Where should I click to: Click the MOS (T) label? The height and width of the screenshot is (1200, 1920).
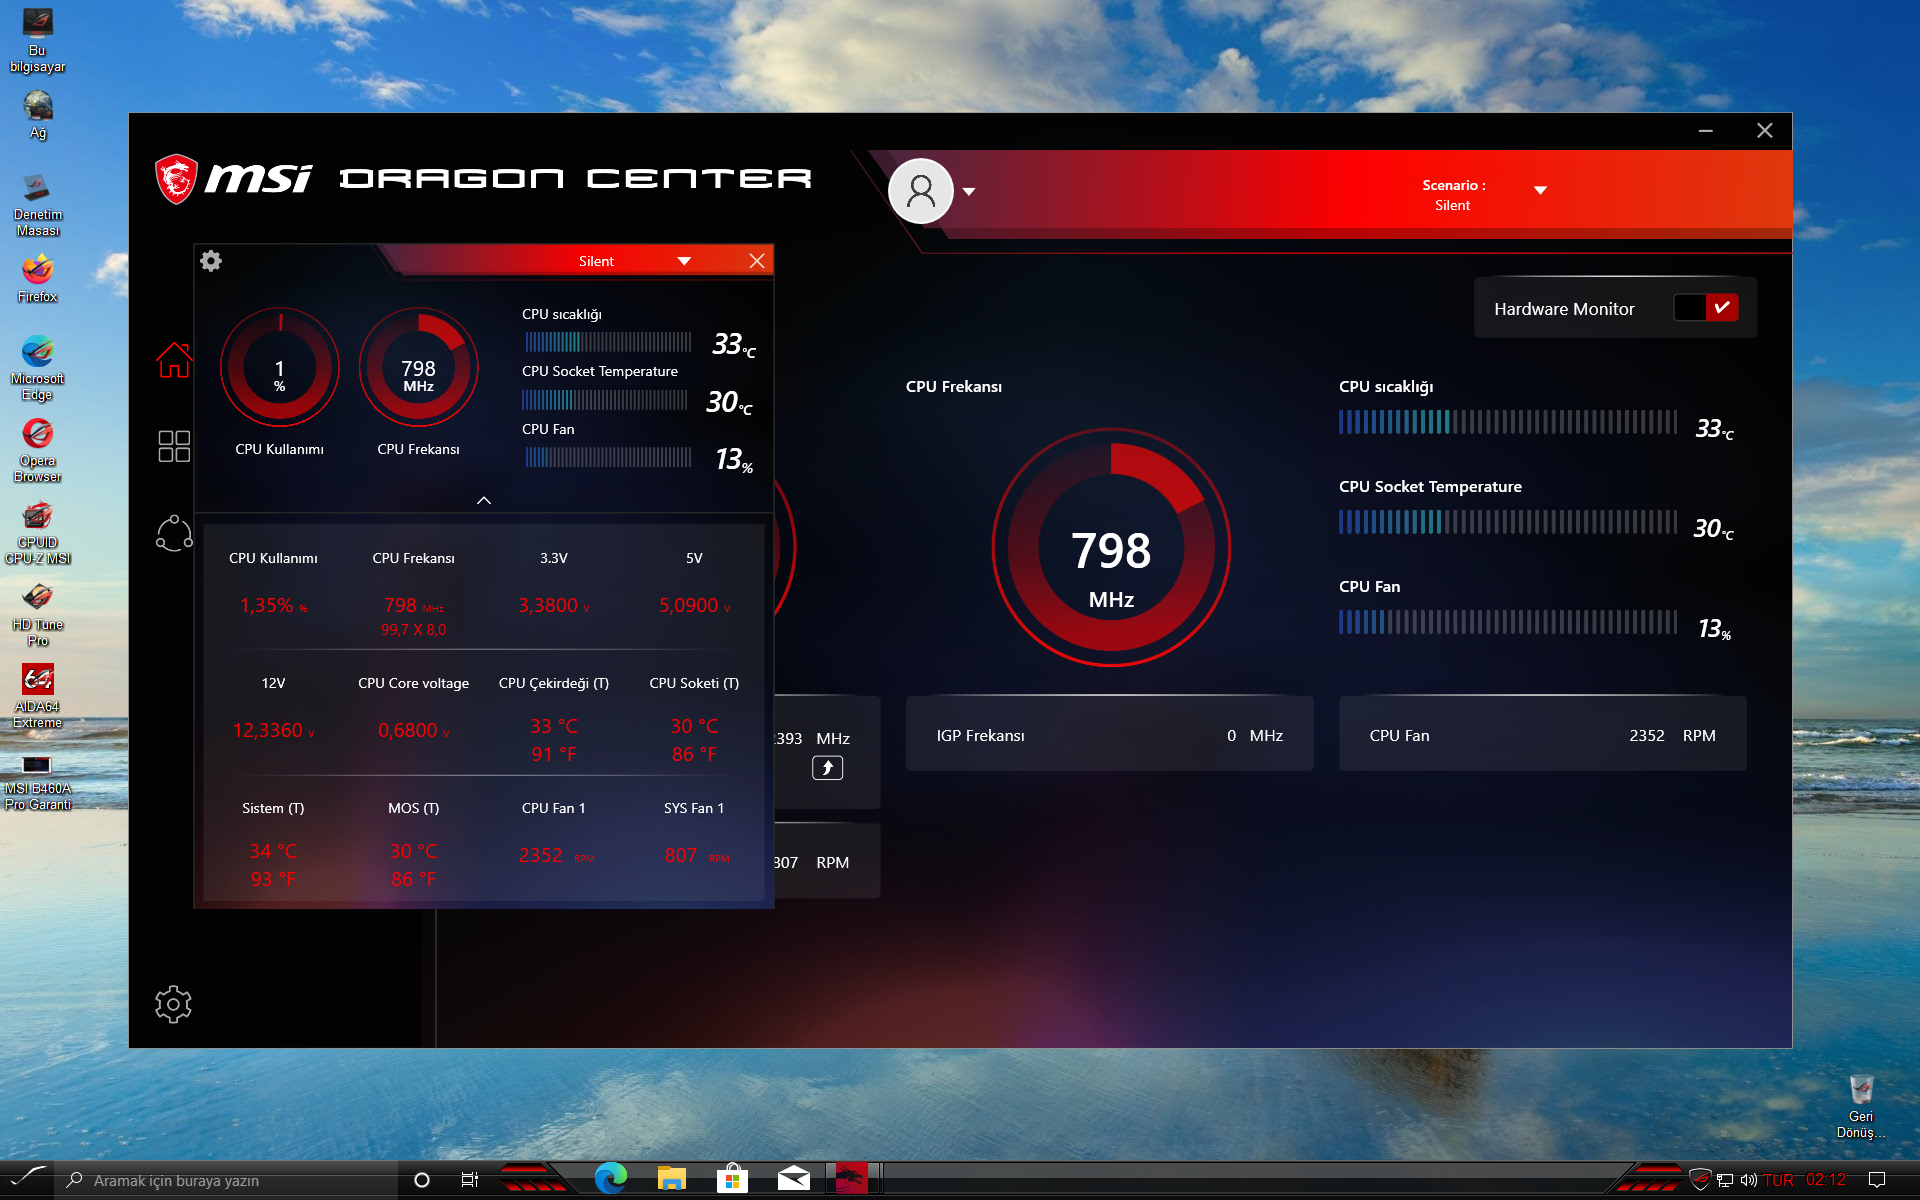coord(414,808)
